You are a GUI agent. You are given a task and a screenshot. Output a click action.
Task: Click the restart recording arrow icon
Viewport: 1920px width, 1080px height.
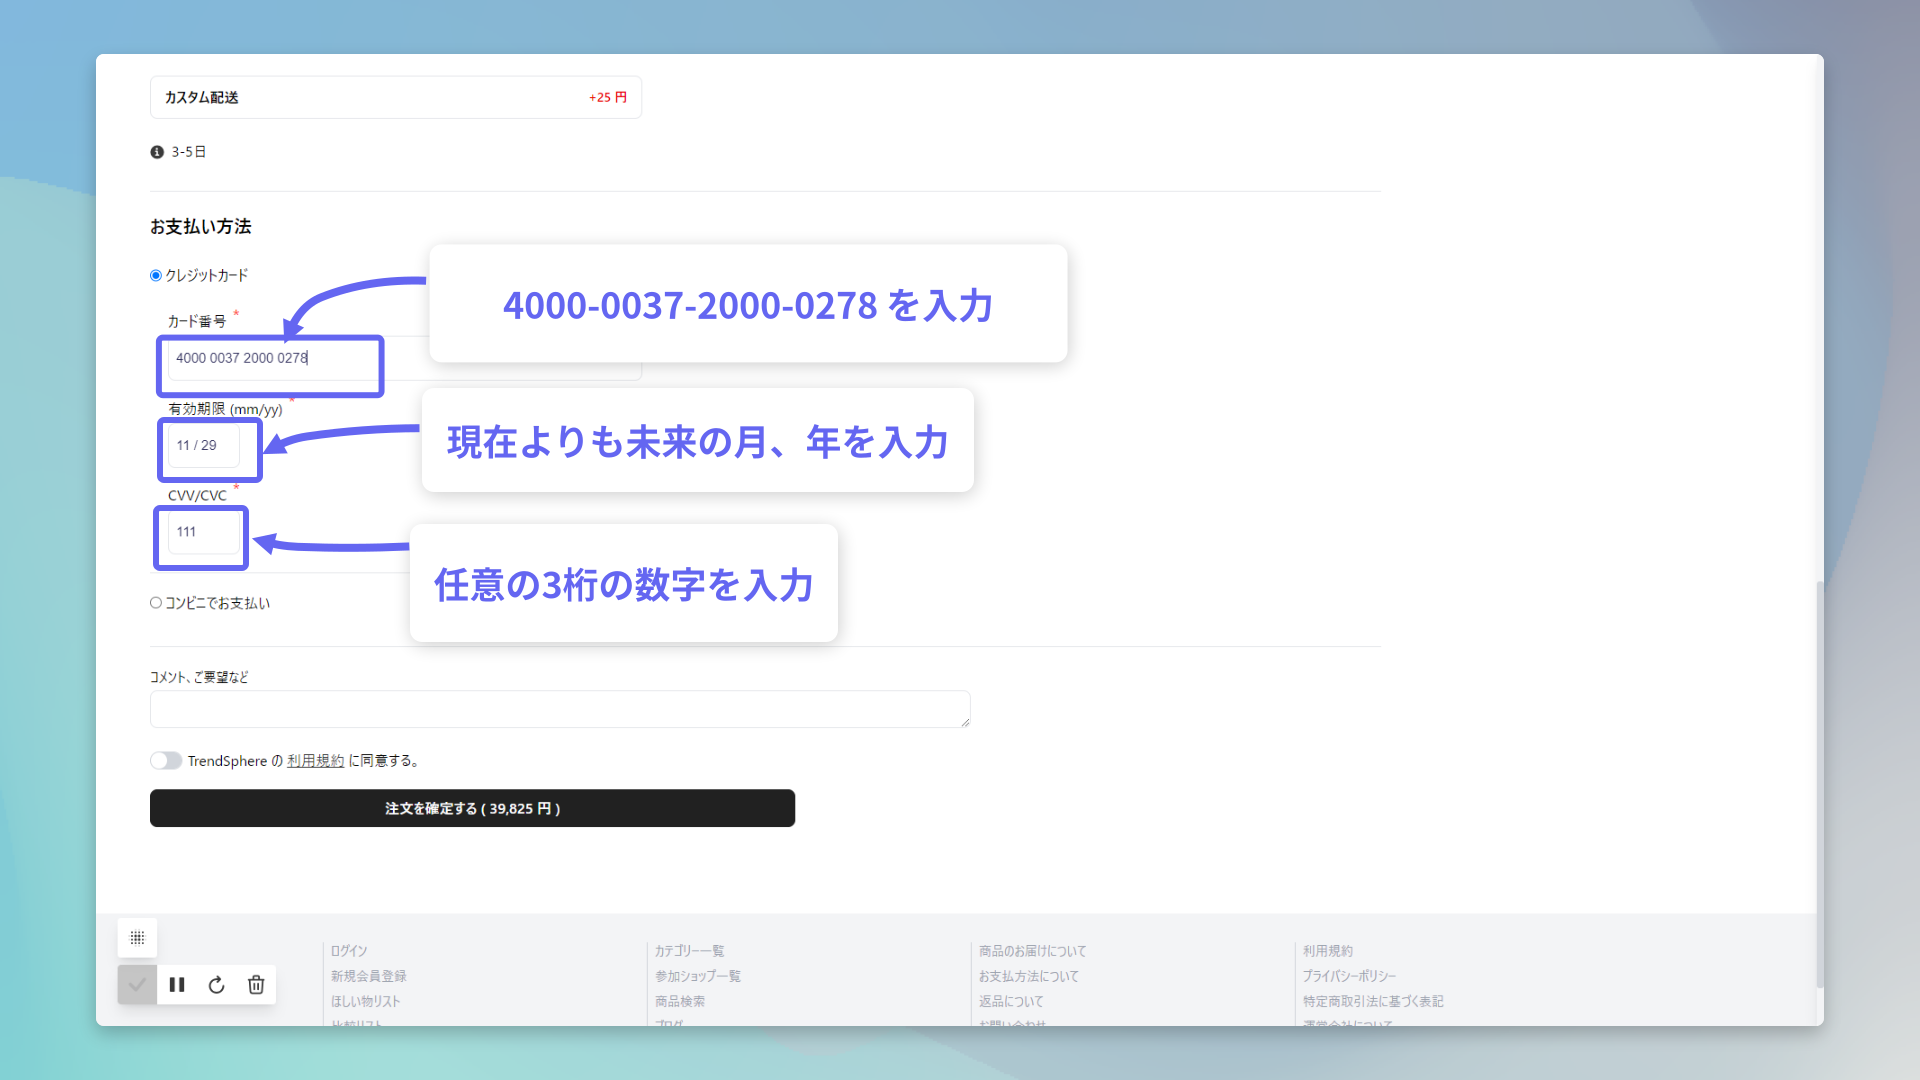click(216, 985)
